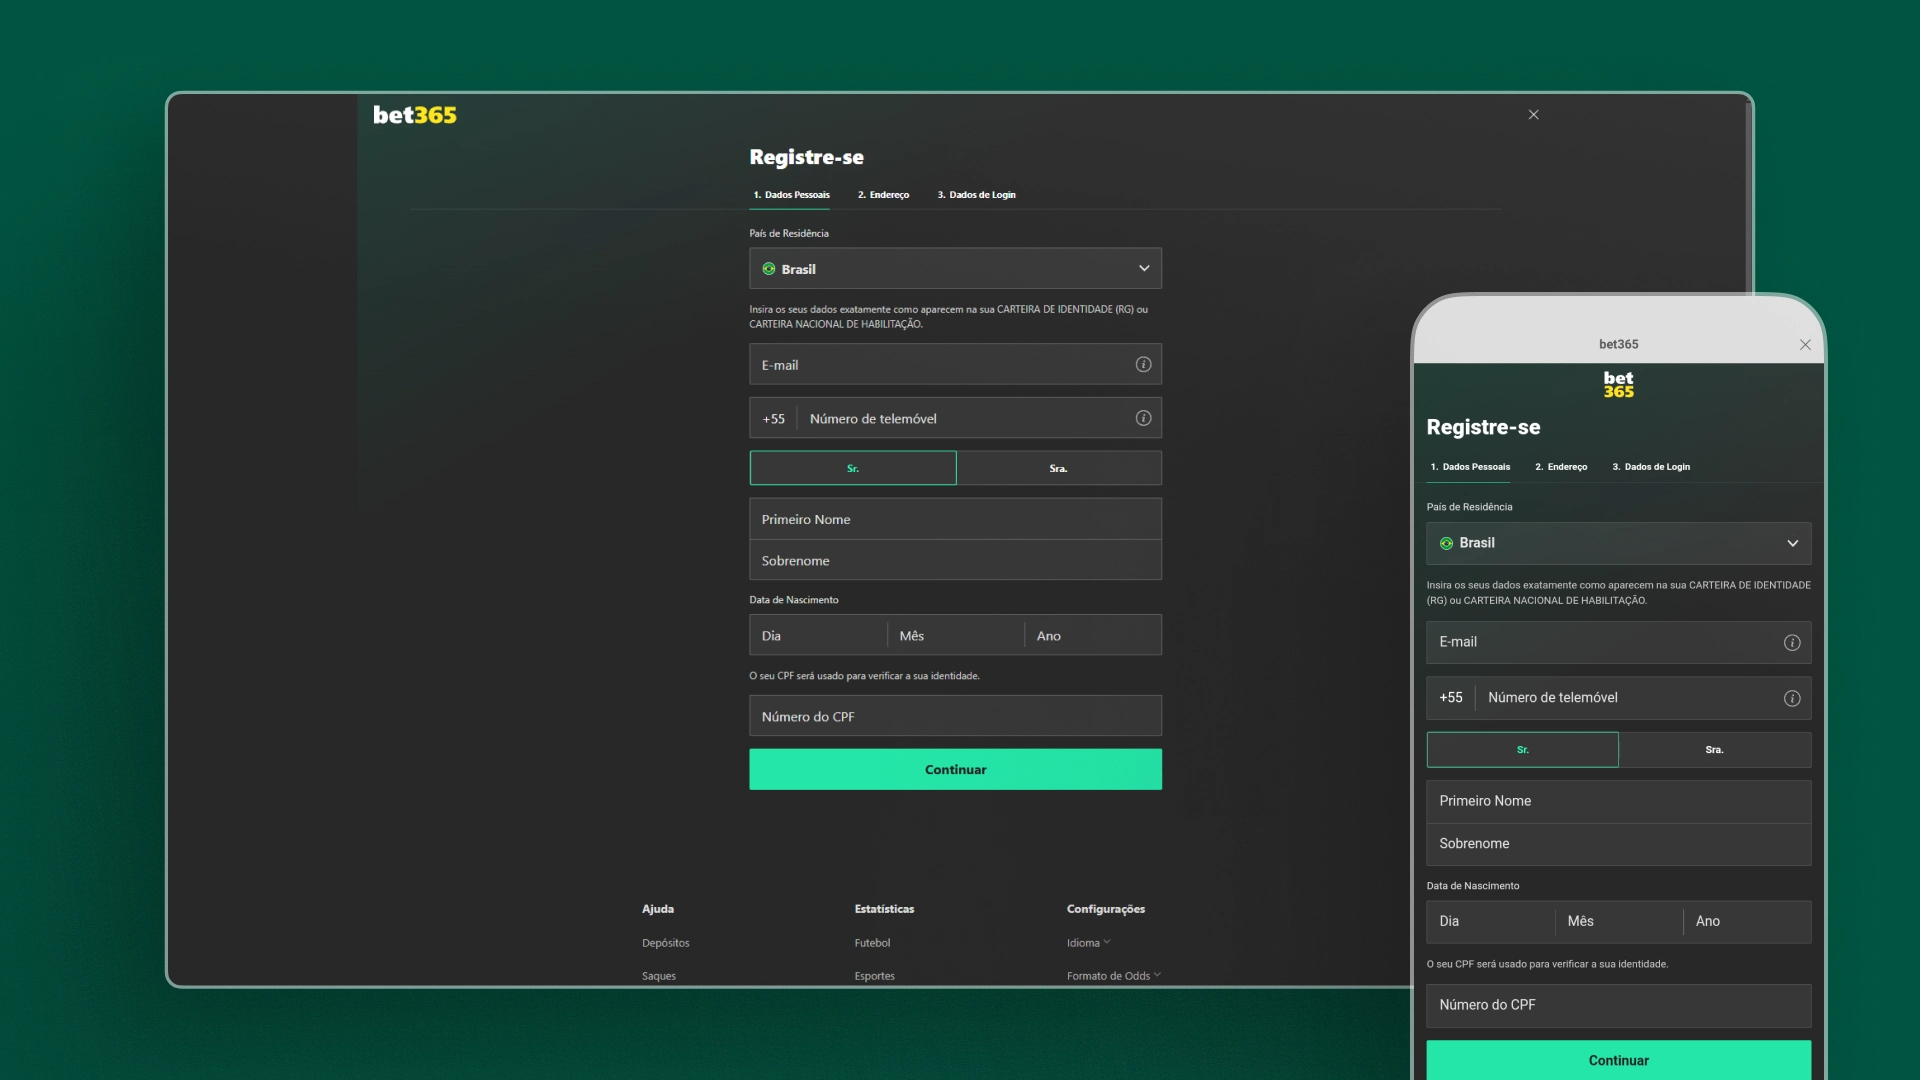Click +55 country code on desktop
Screen dimensions: 1920x1080
pyautogui.click(x=774, y=419)
